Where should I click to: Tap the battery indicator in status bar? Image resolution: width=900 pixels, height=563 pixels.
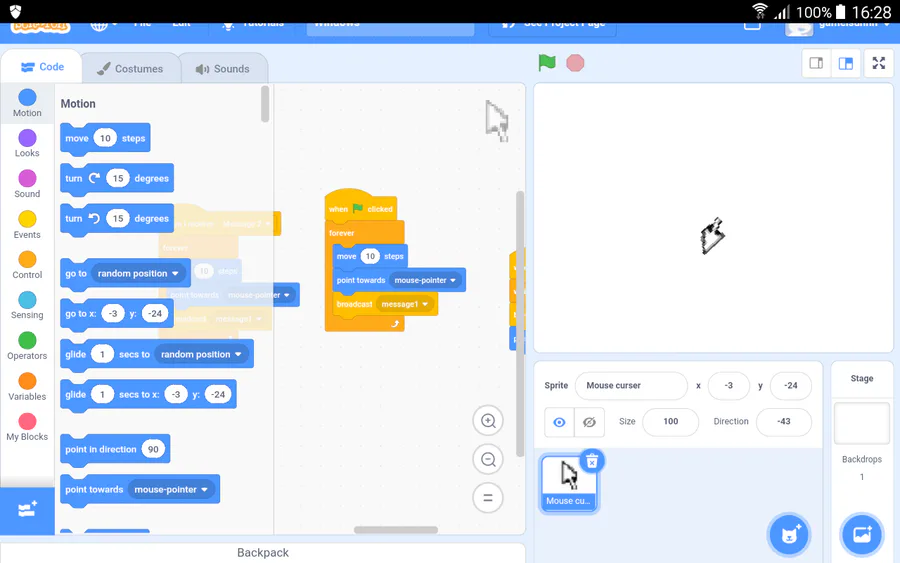(x=840, y=11)
